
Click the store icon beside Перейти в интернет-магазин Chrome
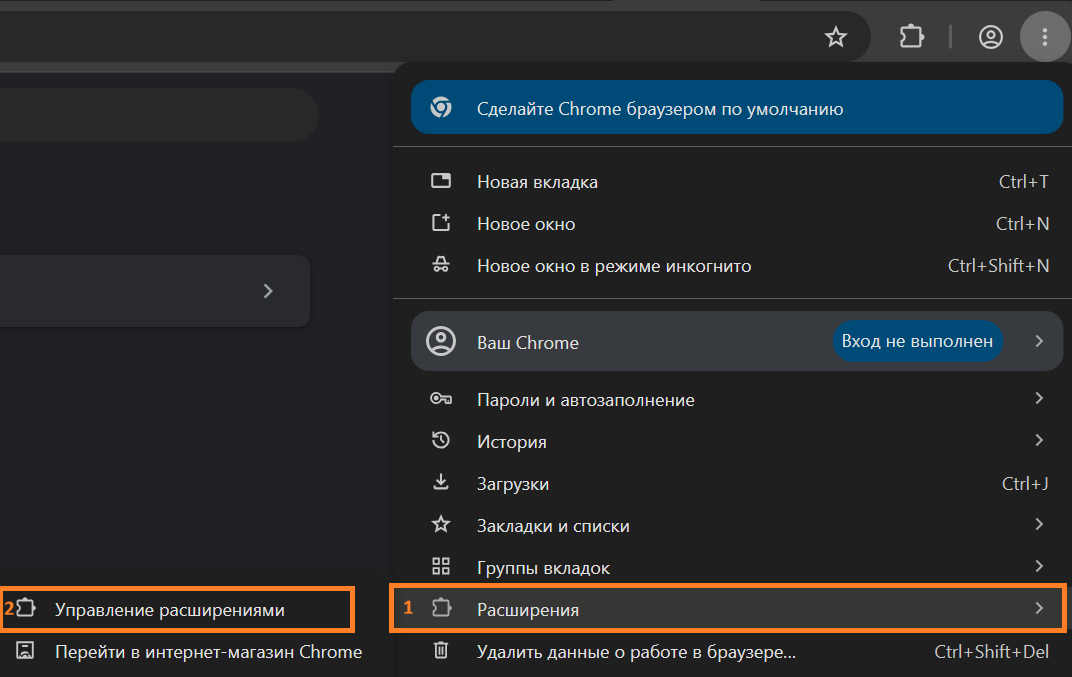[x=25, y=650]
